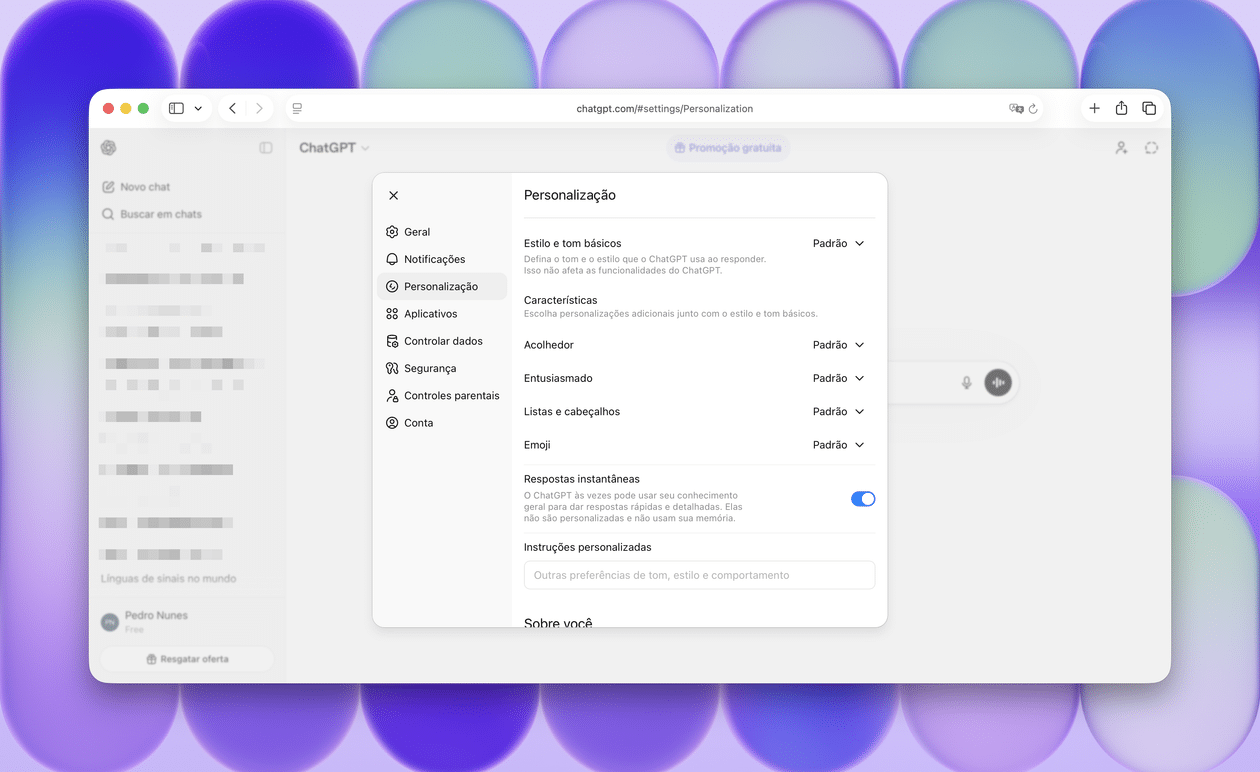Open the Emoji Padrão dropdown

838,445
